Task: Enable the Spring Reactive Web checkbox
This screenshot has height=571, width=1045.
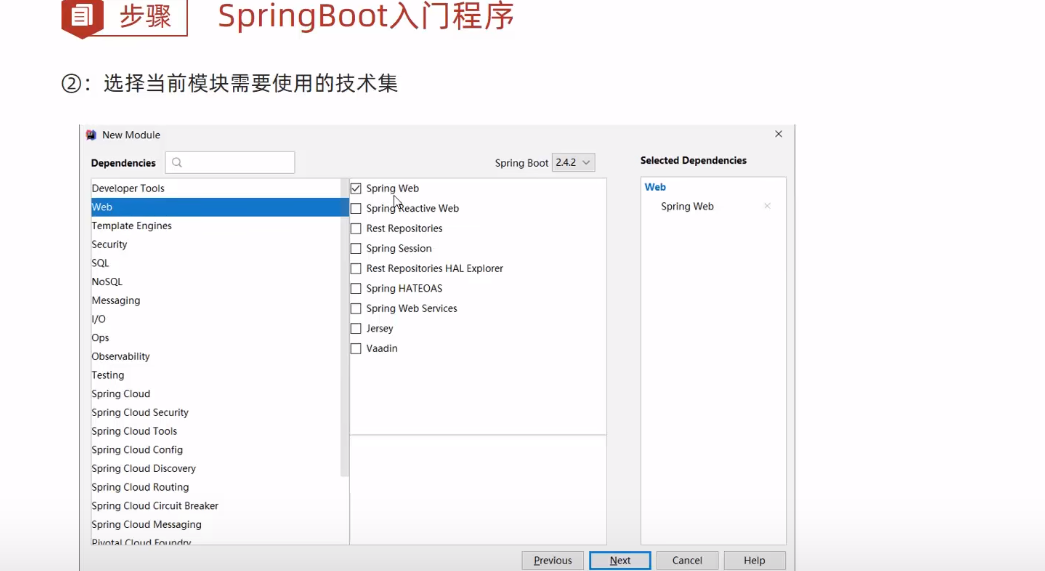Action: pyautogui.click(x=356, y=209)
